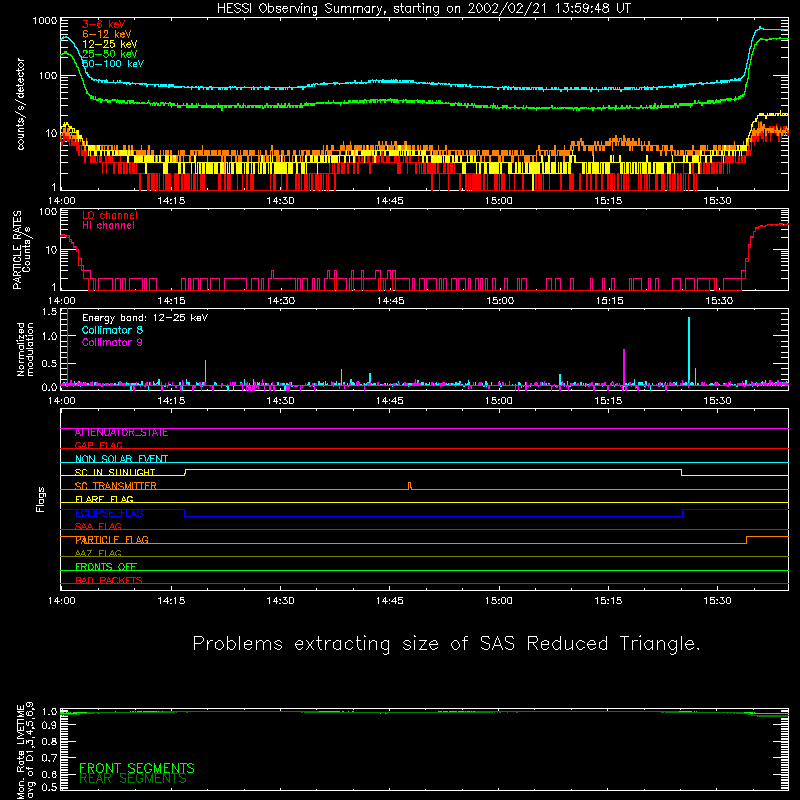800x800 pixels.
Task: Click the FLARE_FLAG label
Action: tap(104, 499)
